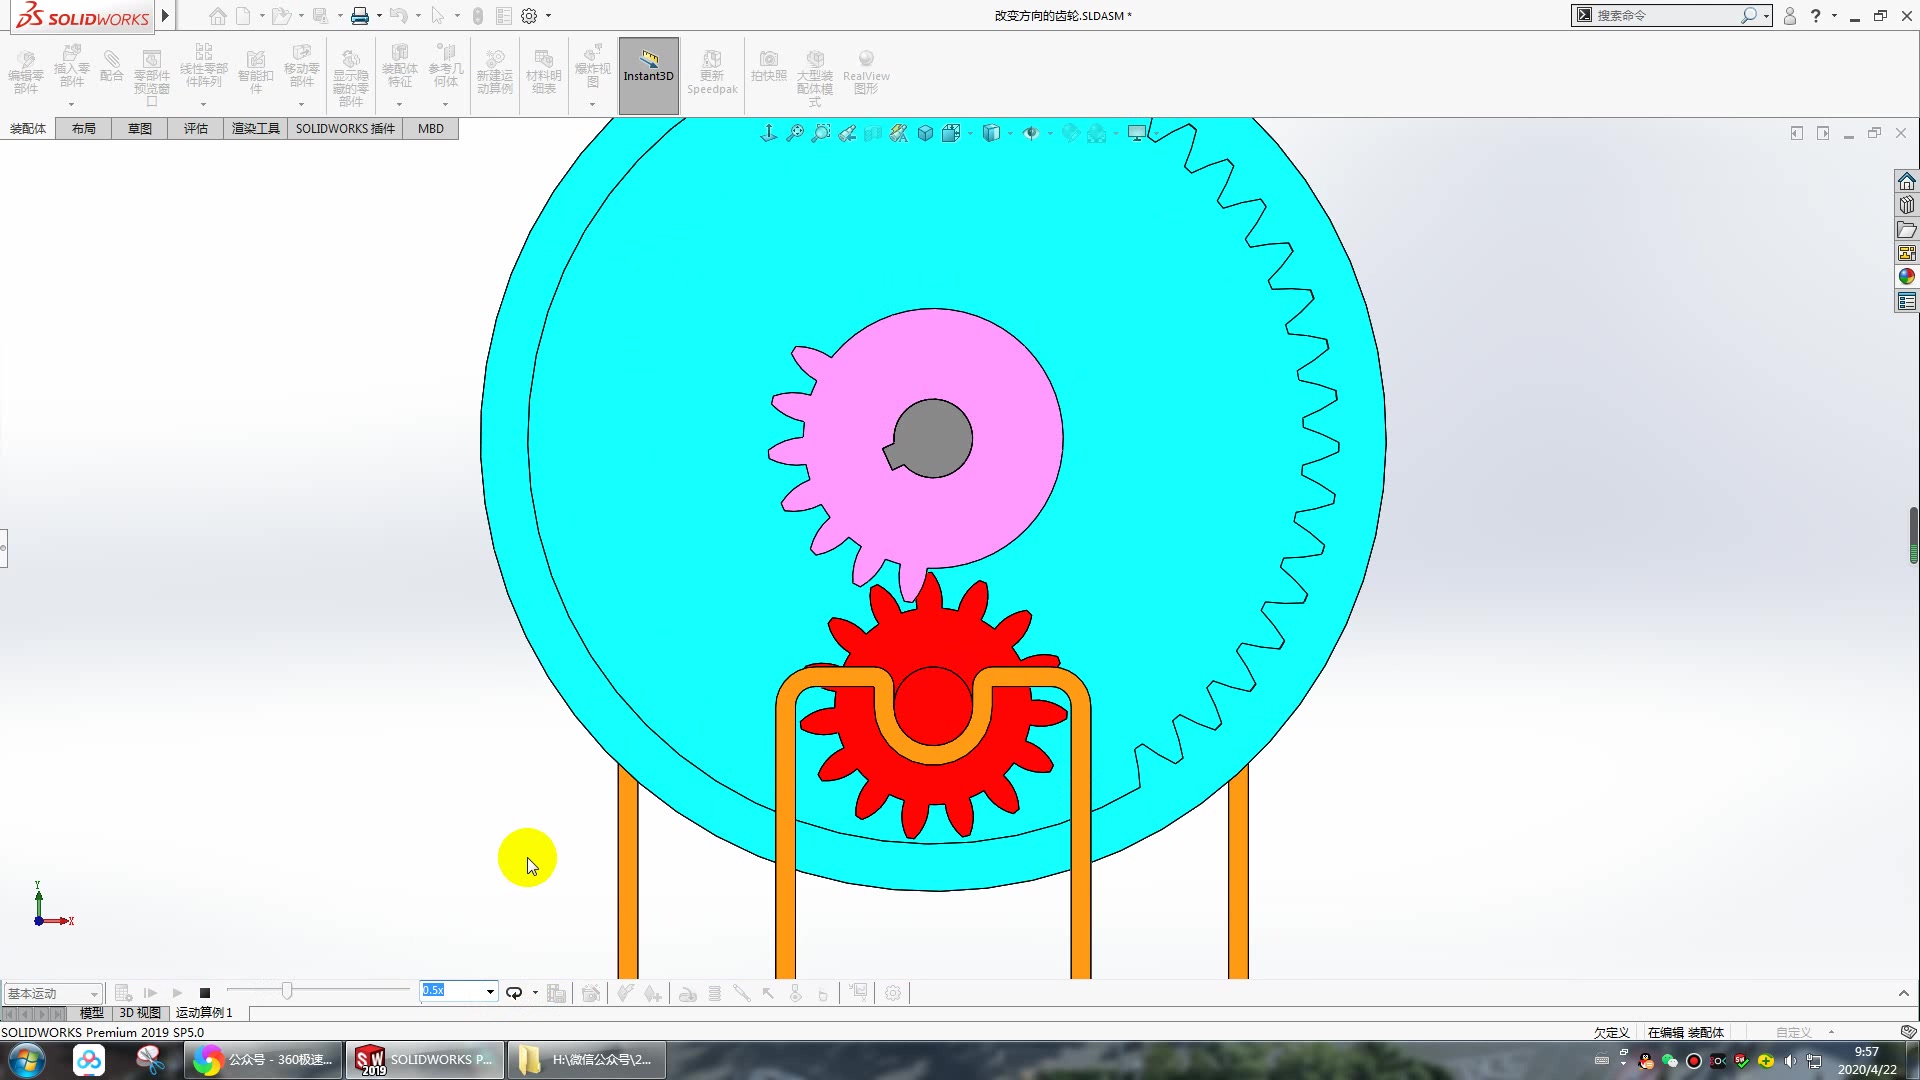The image size is (1920, 1080).
Task: Open the 0.5x playback speed dropdown
Action: click(x=490, y=991)
